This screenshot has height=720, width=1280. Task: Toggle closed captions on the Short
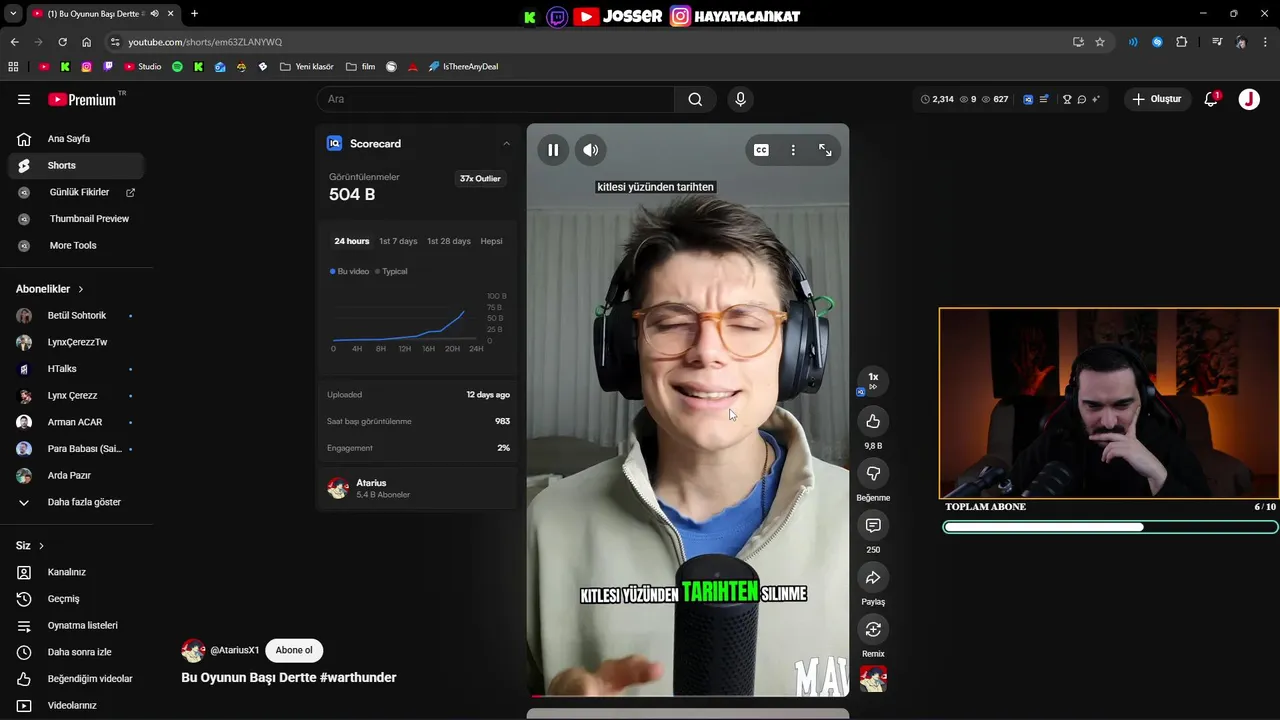761,150
